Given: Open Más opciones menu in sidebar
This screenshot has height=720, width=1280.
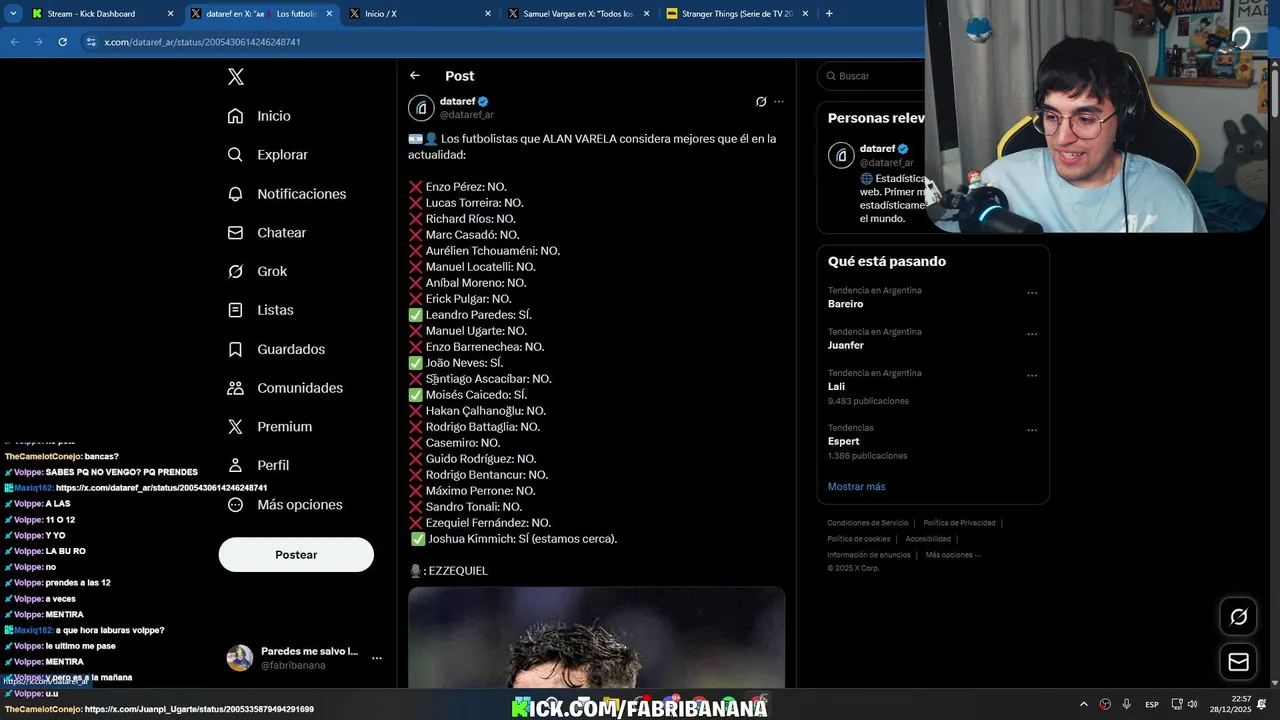Looking at the screenshot, I should pos(285,505).
